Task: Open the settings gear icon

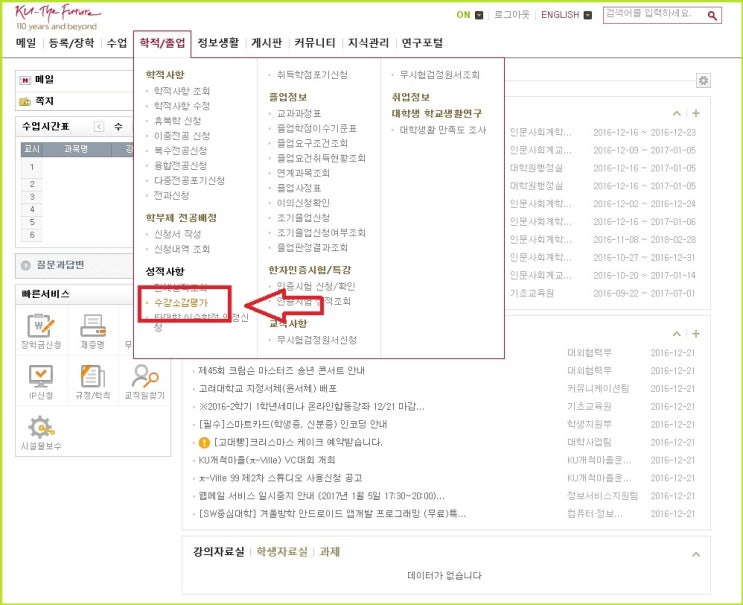Action: click(703, 81)
